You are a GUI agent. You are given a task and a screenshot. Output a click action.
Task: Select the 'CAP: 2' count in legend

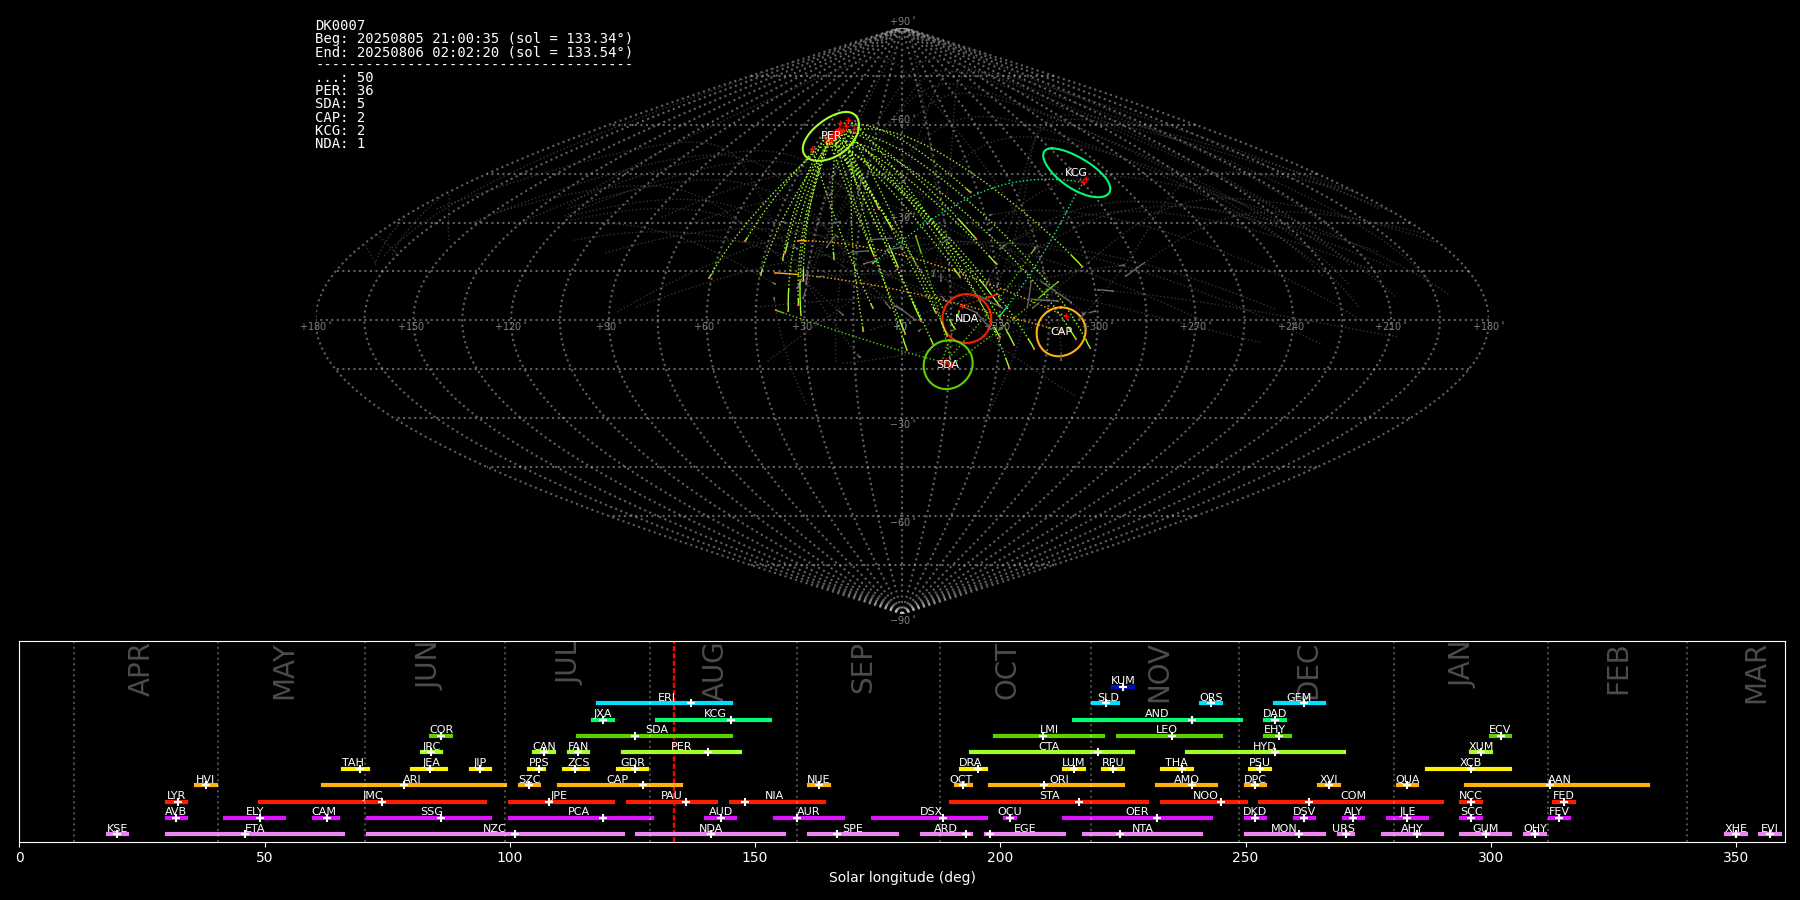click(340, 118)
